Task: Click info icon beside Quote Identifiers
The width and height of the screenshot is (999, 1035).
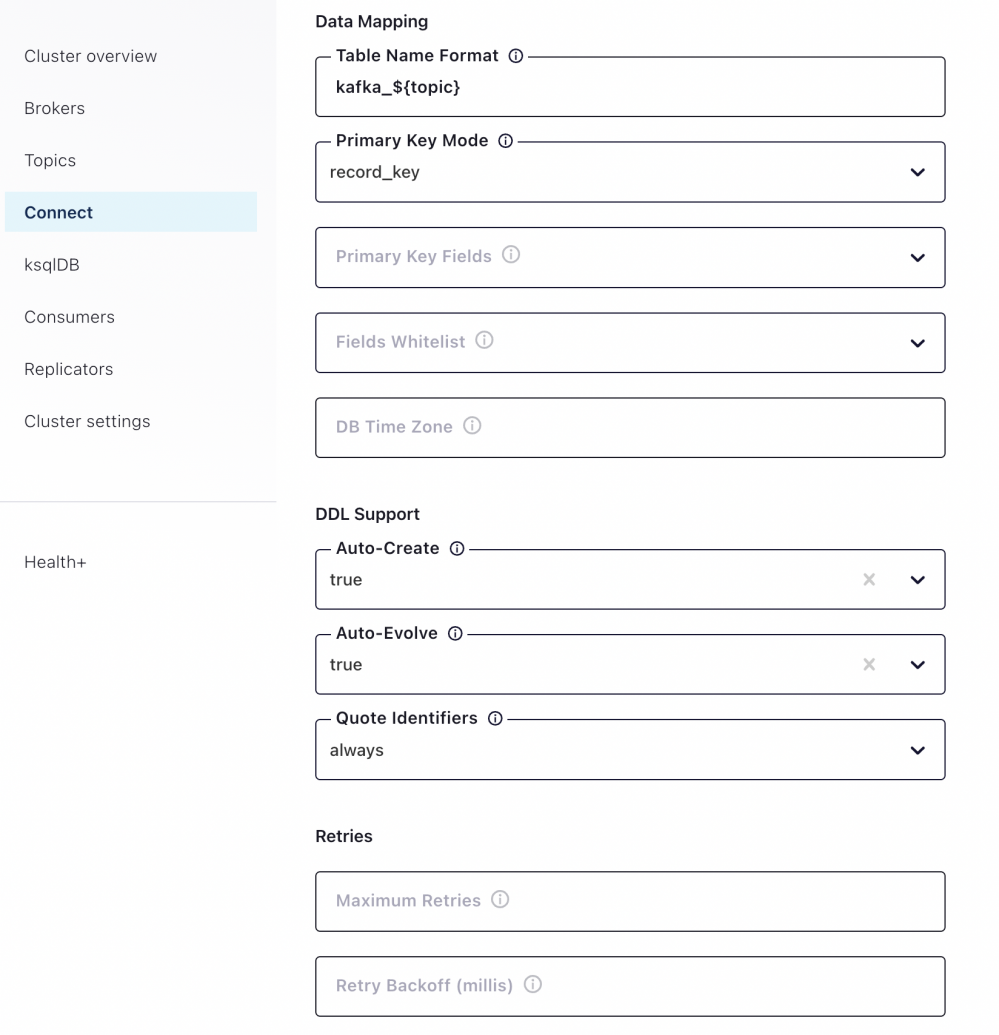Action: pyautogui.click(x=495, y=718)
